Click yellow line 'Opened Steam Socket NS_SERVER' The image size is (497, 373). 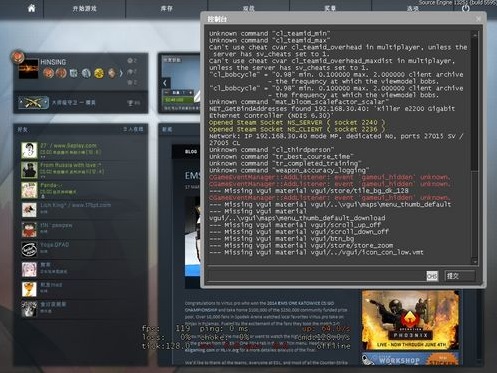pyautogui.click(x=297, y=122)
